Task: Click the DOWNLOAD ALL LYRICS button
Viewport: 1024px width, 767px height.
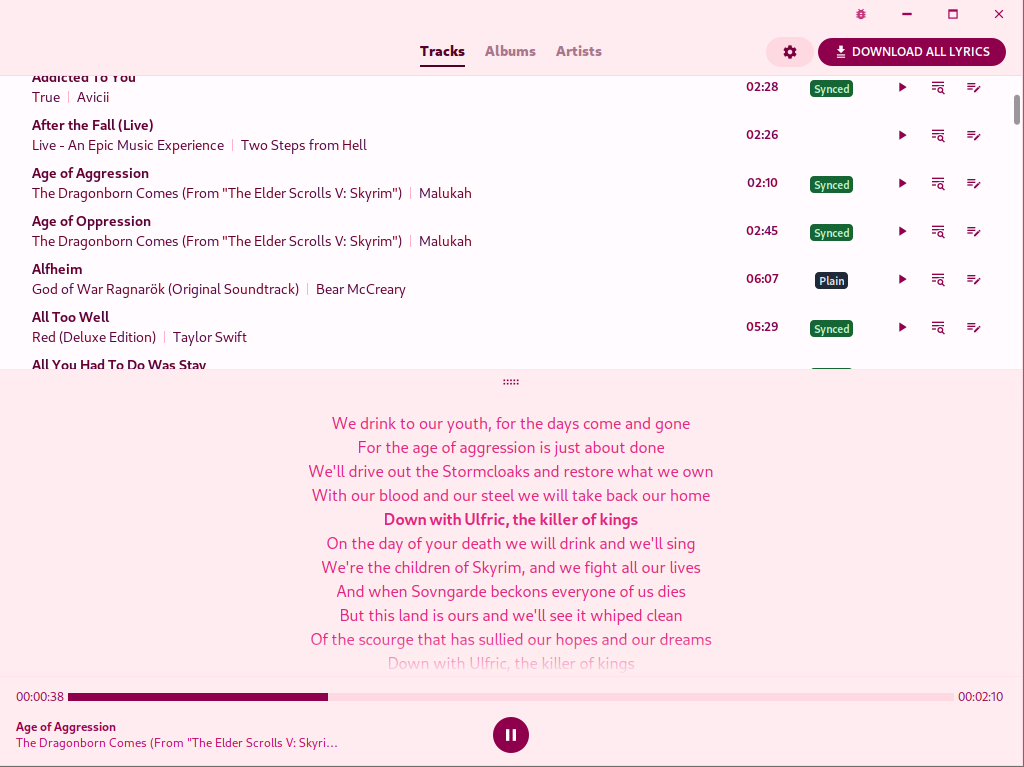Action: (x=911, y=51)
